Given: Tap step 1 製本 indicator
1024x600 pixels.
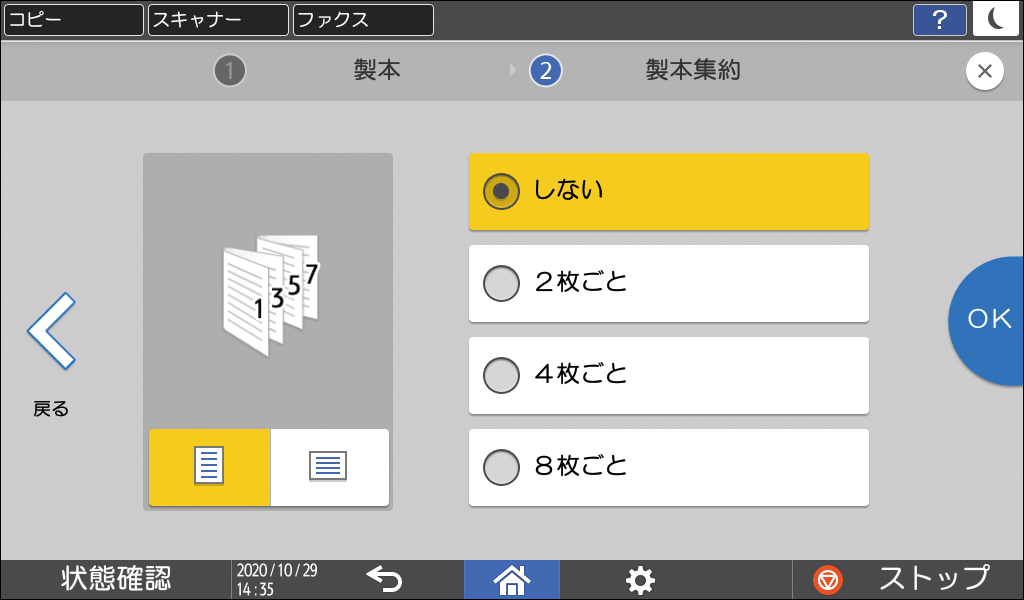Looking at the screenshot, I should pos(229,71).
